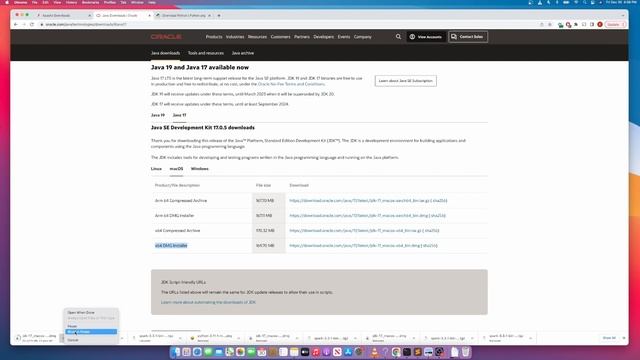
Task: Launch Safari from the Dock
Action: [197, 351]
